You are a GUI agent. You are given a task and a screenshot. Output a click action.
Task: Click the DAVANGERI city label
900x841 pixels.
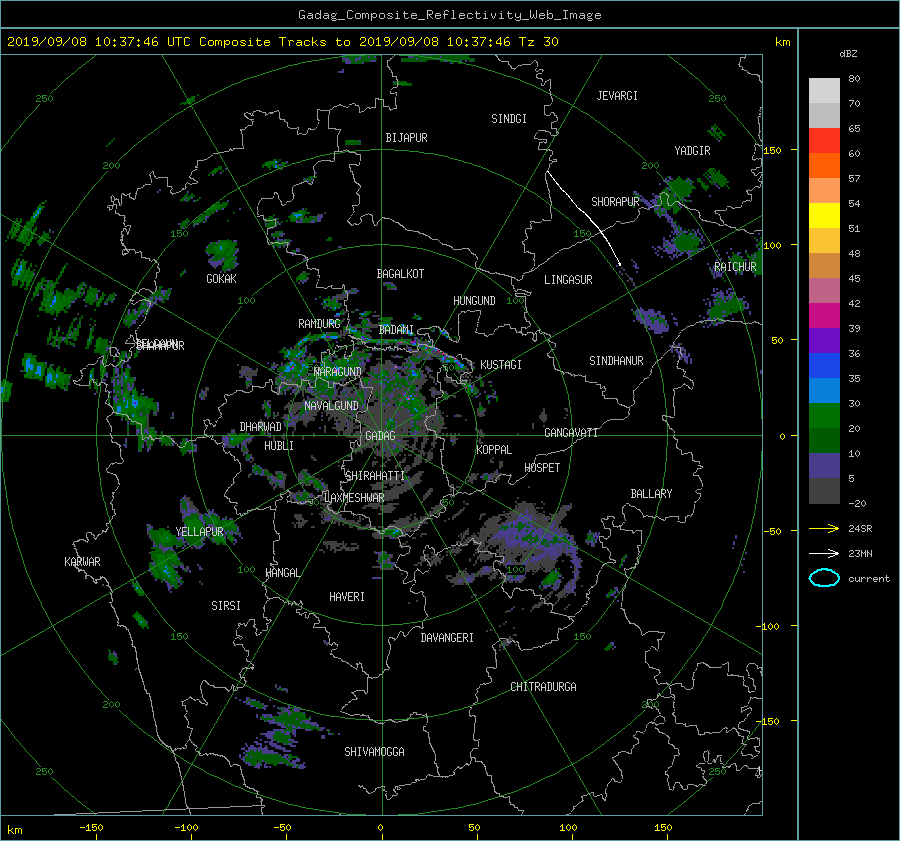tap(447, 638)
